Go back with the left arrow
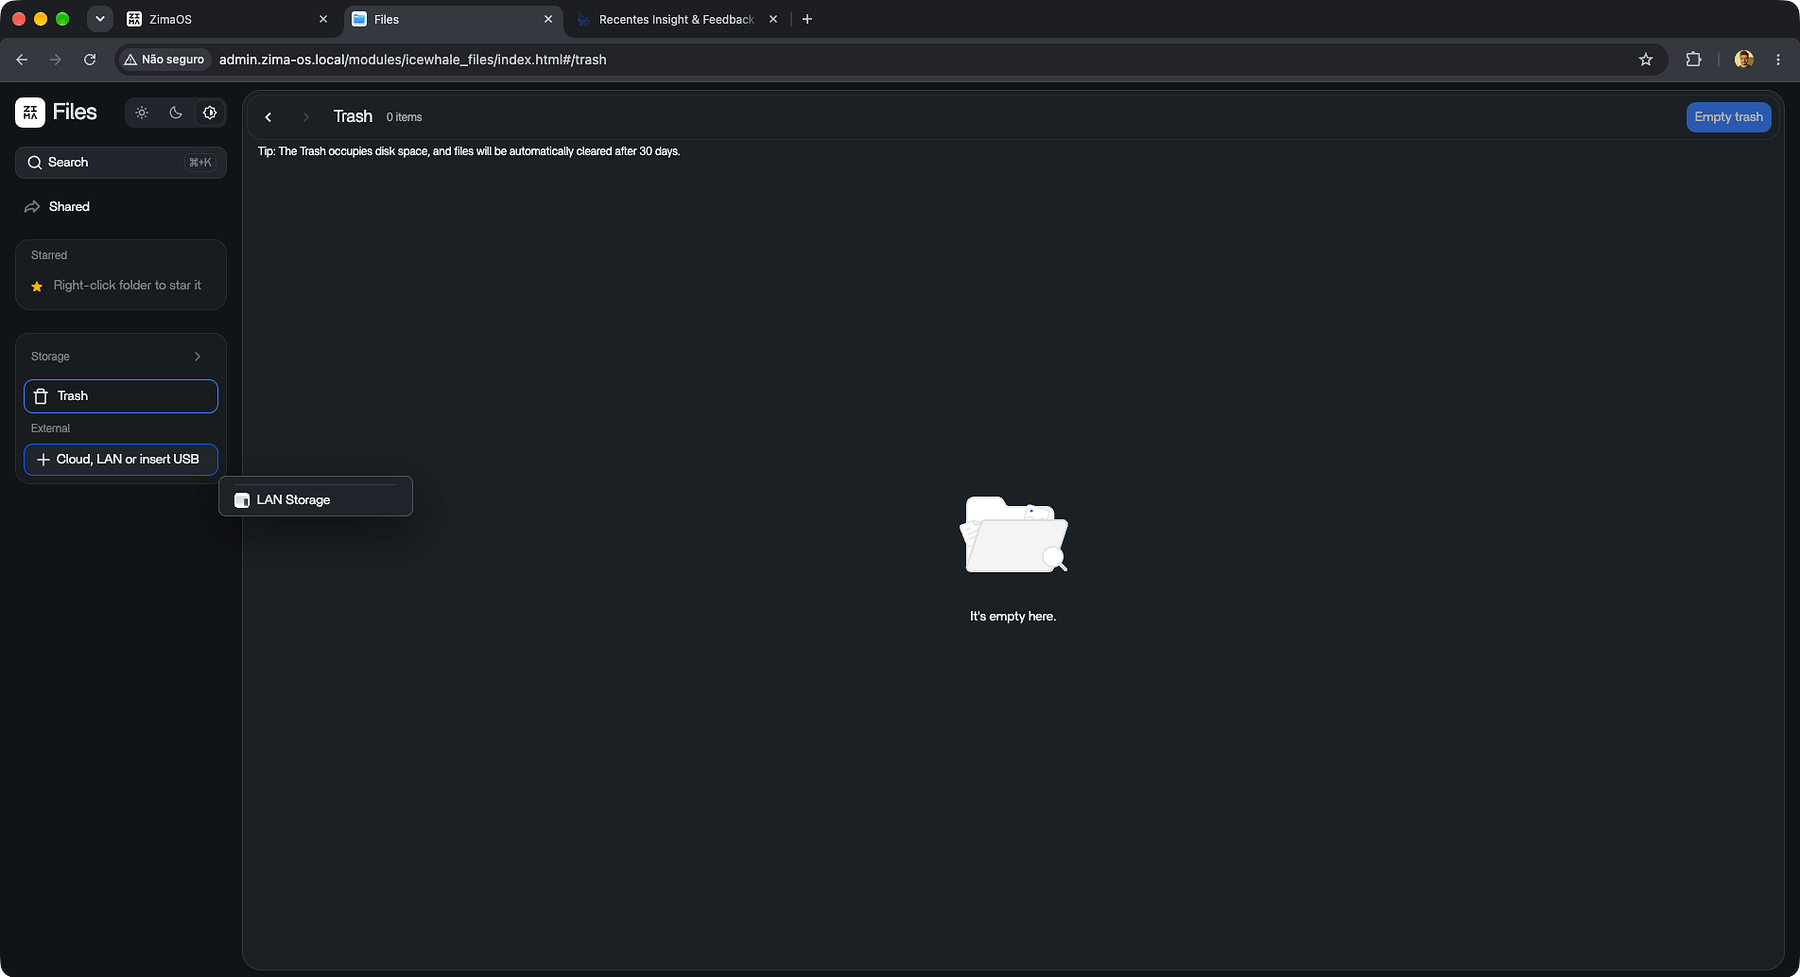The width and height of the screenshot is (1800, 977). pos(268,118)
